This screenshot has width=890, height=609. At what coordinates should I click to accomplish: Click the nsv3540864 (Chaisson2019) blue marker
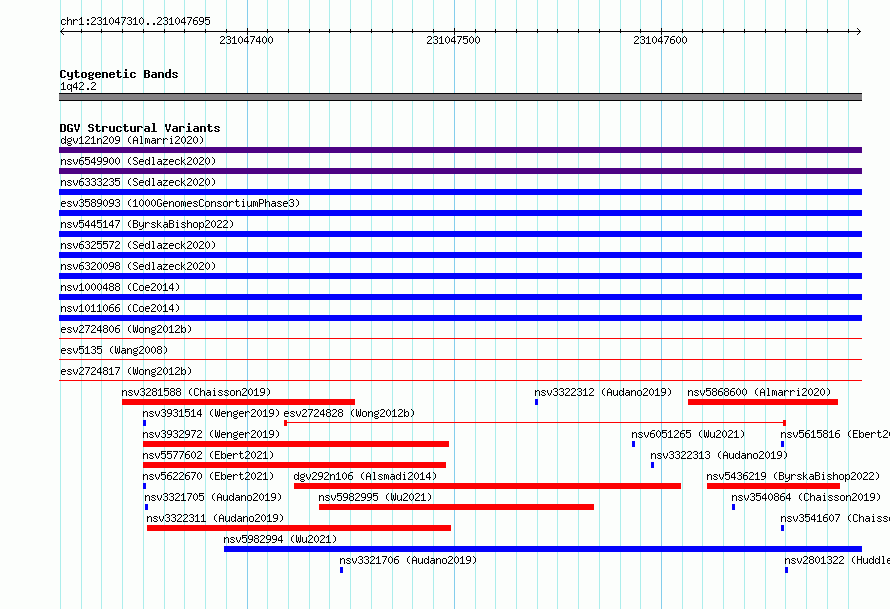coord(733,507)
